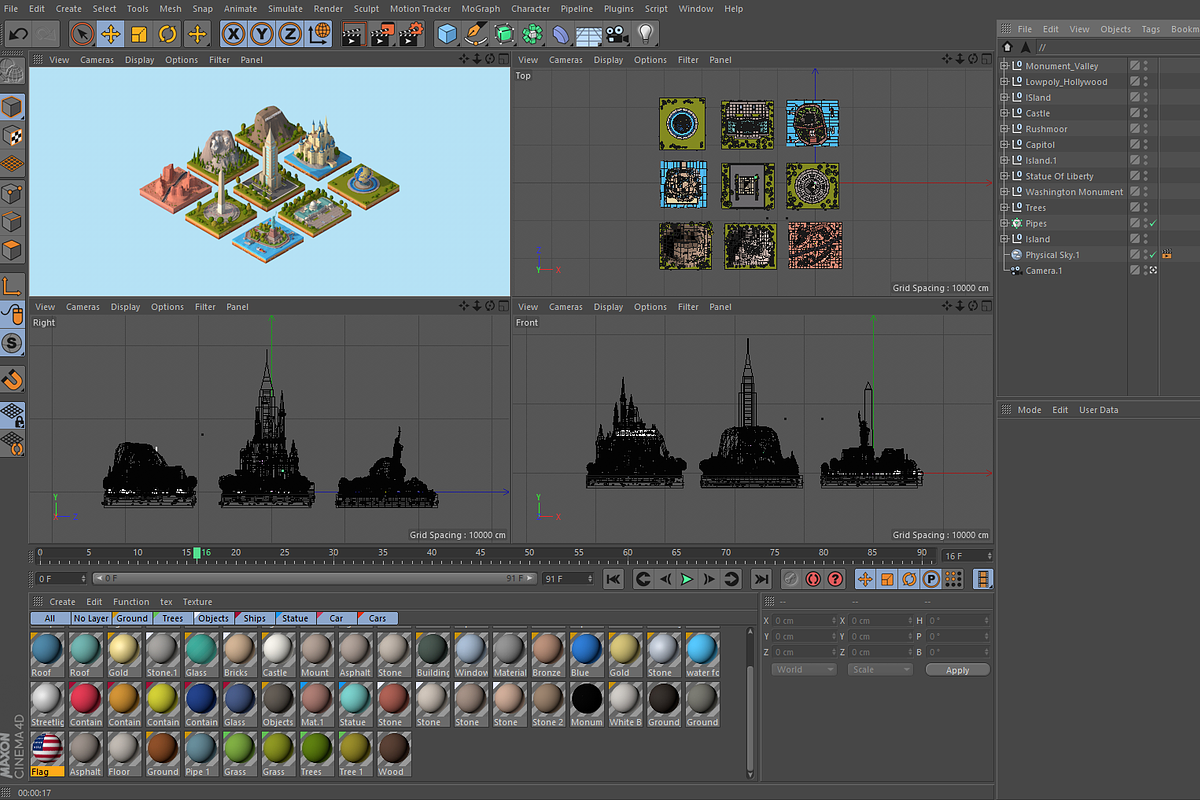
Task: Toggle Parameter keyframe recording P icon
Action: pos(931,579)
